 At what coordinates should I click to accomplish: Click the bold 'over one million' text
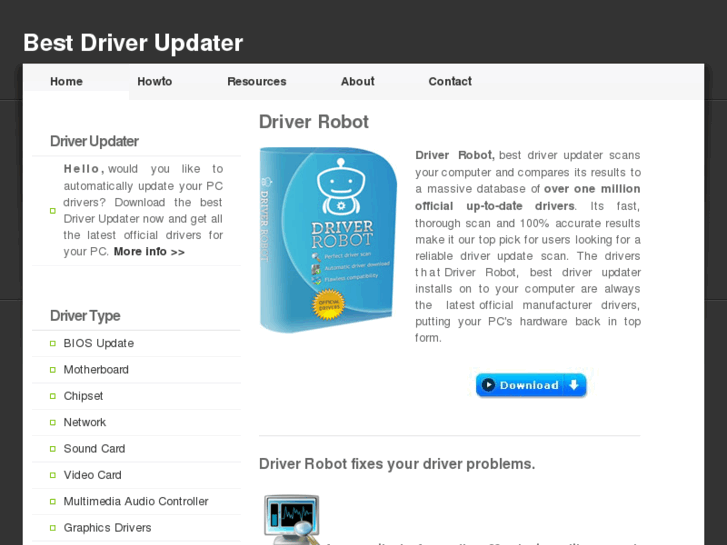coord(592,189)
